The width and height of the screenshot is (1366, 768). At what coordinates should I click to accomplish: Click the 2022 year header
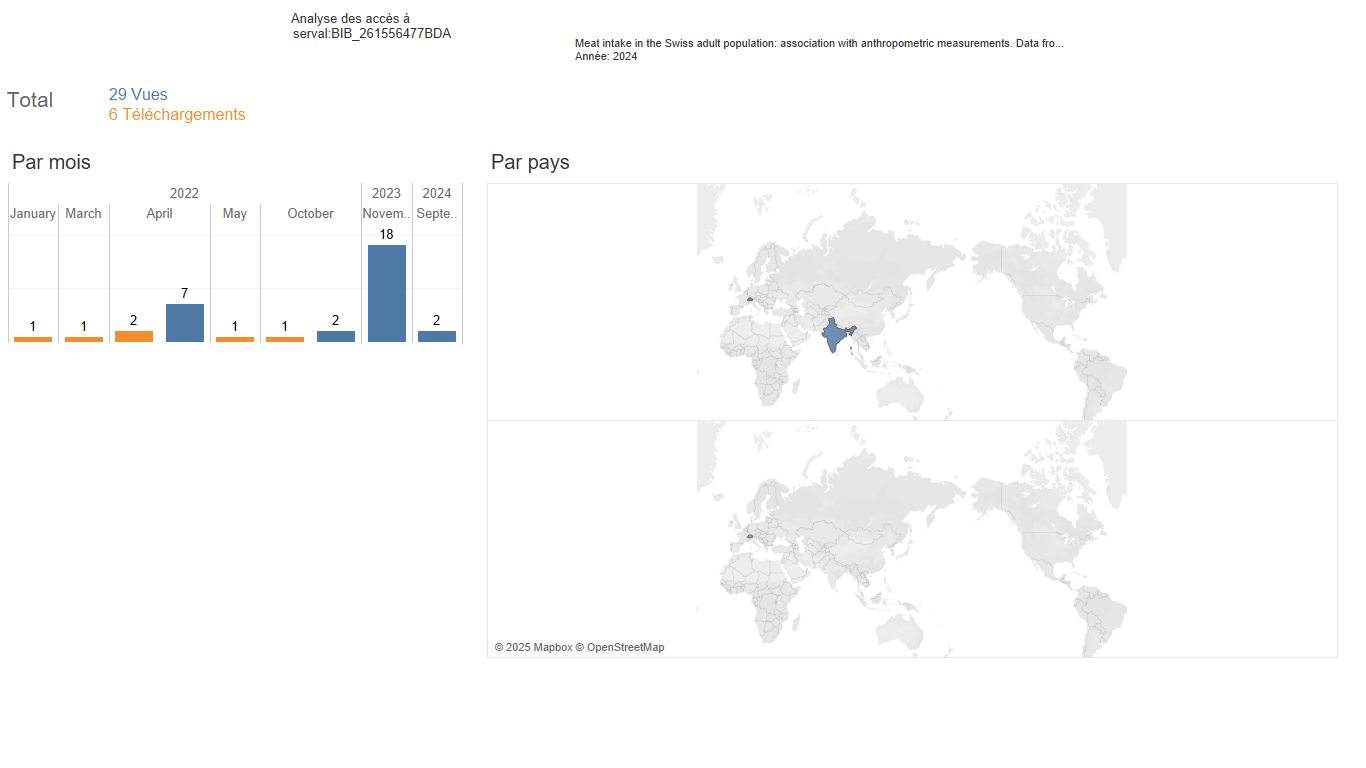point(184,193)
